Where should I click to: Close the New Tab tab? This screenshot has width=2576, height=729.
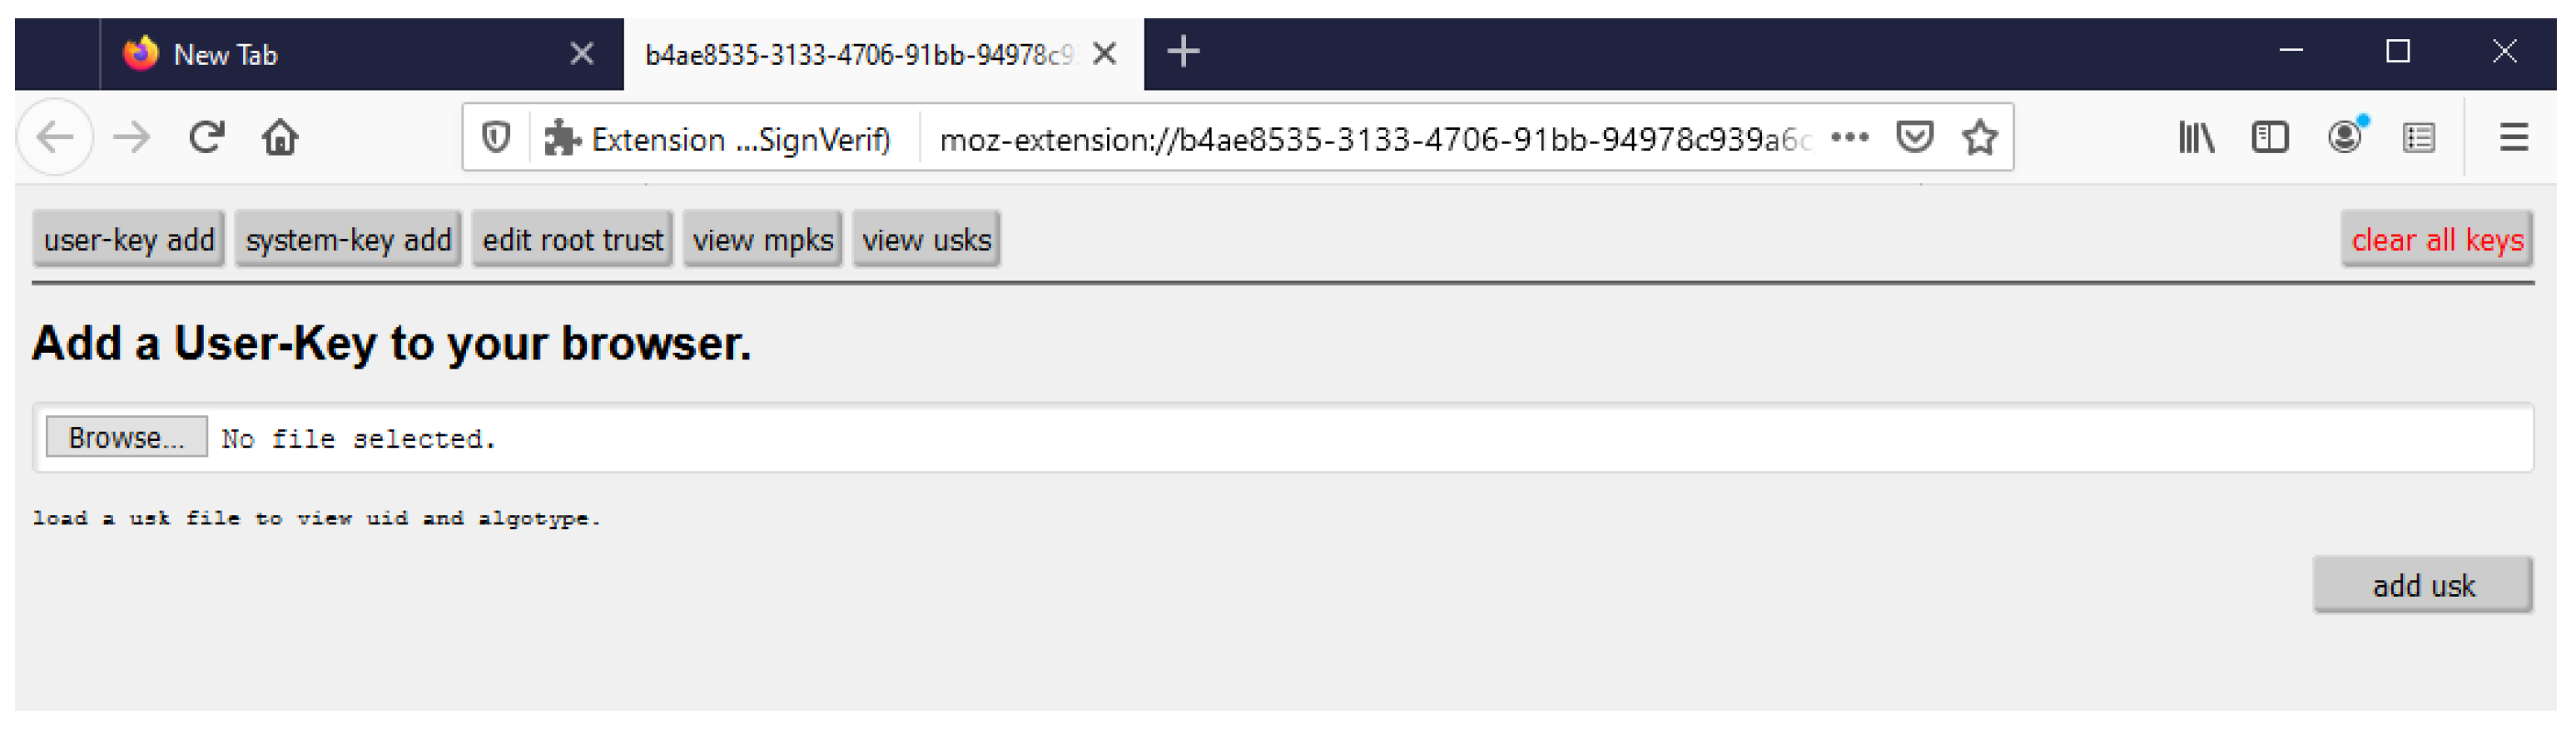tap(582, 53)
